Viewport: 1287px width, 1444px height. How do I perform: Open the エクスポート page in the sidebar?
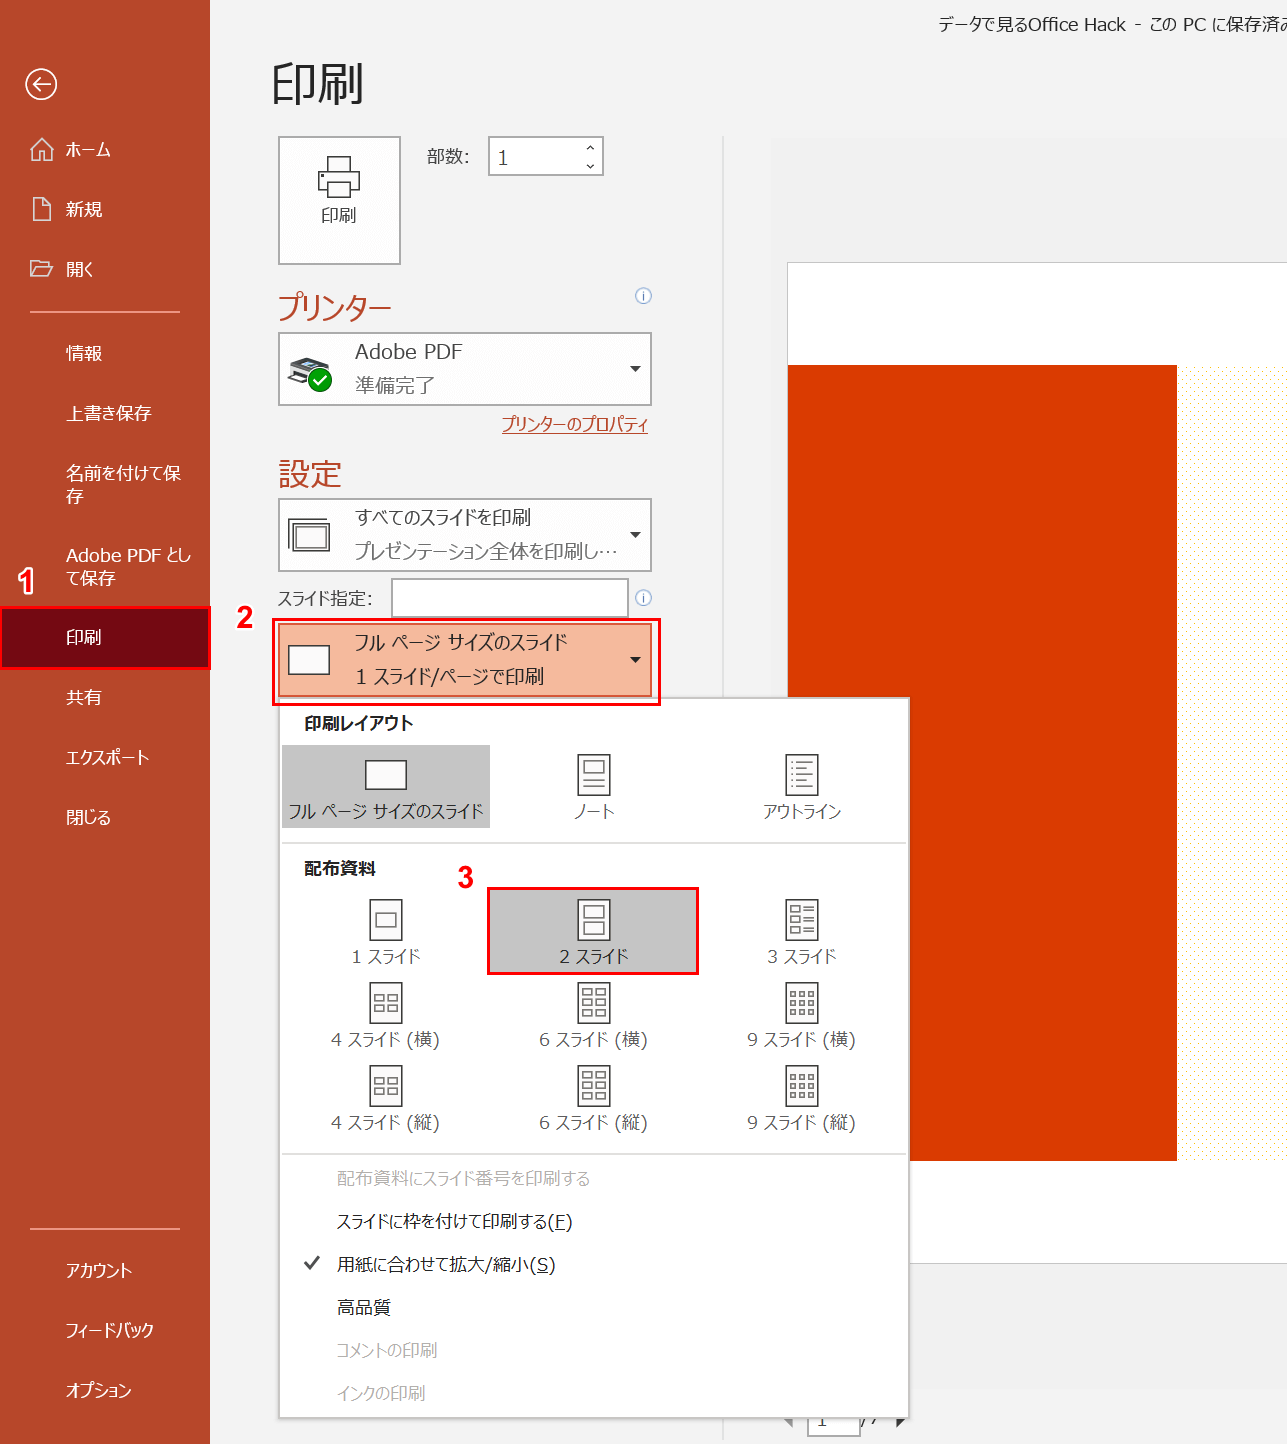(x=105, y=757)
